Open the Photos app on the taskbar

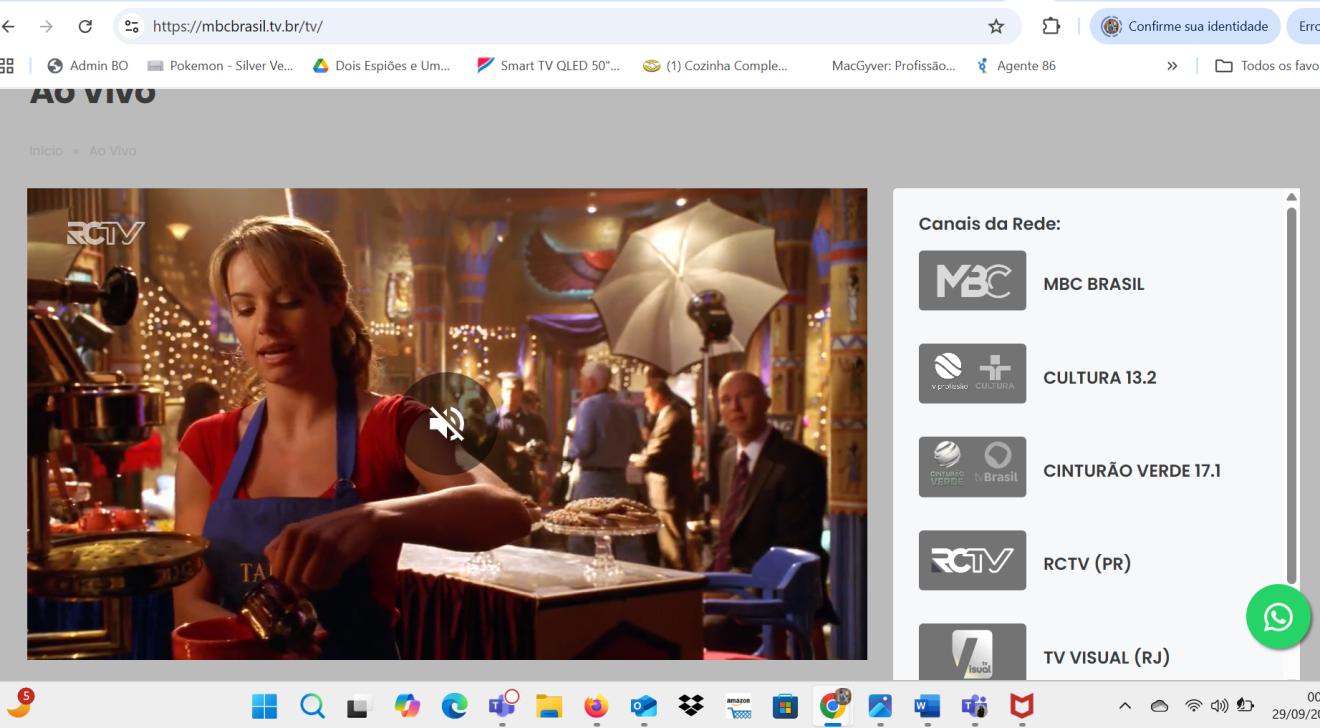[880, 706]
